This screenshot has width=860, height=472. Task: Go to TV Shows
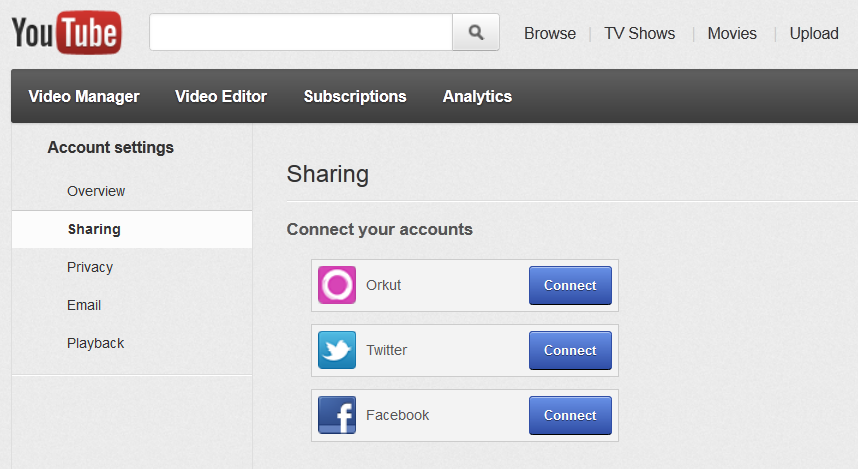tap(639, 34)
